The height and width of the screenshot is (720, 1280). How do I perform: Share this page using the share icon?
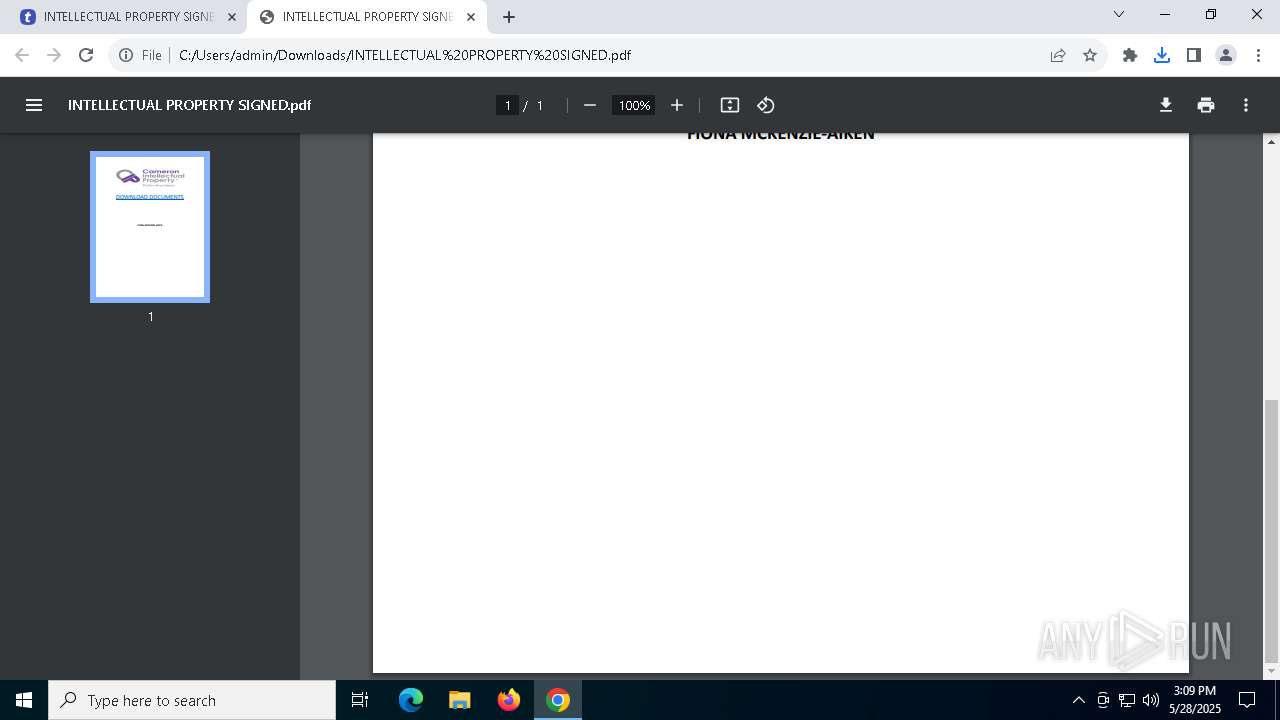(x=1058, y=55)
